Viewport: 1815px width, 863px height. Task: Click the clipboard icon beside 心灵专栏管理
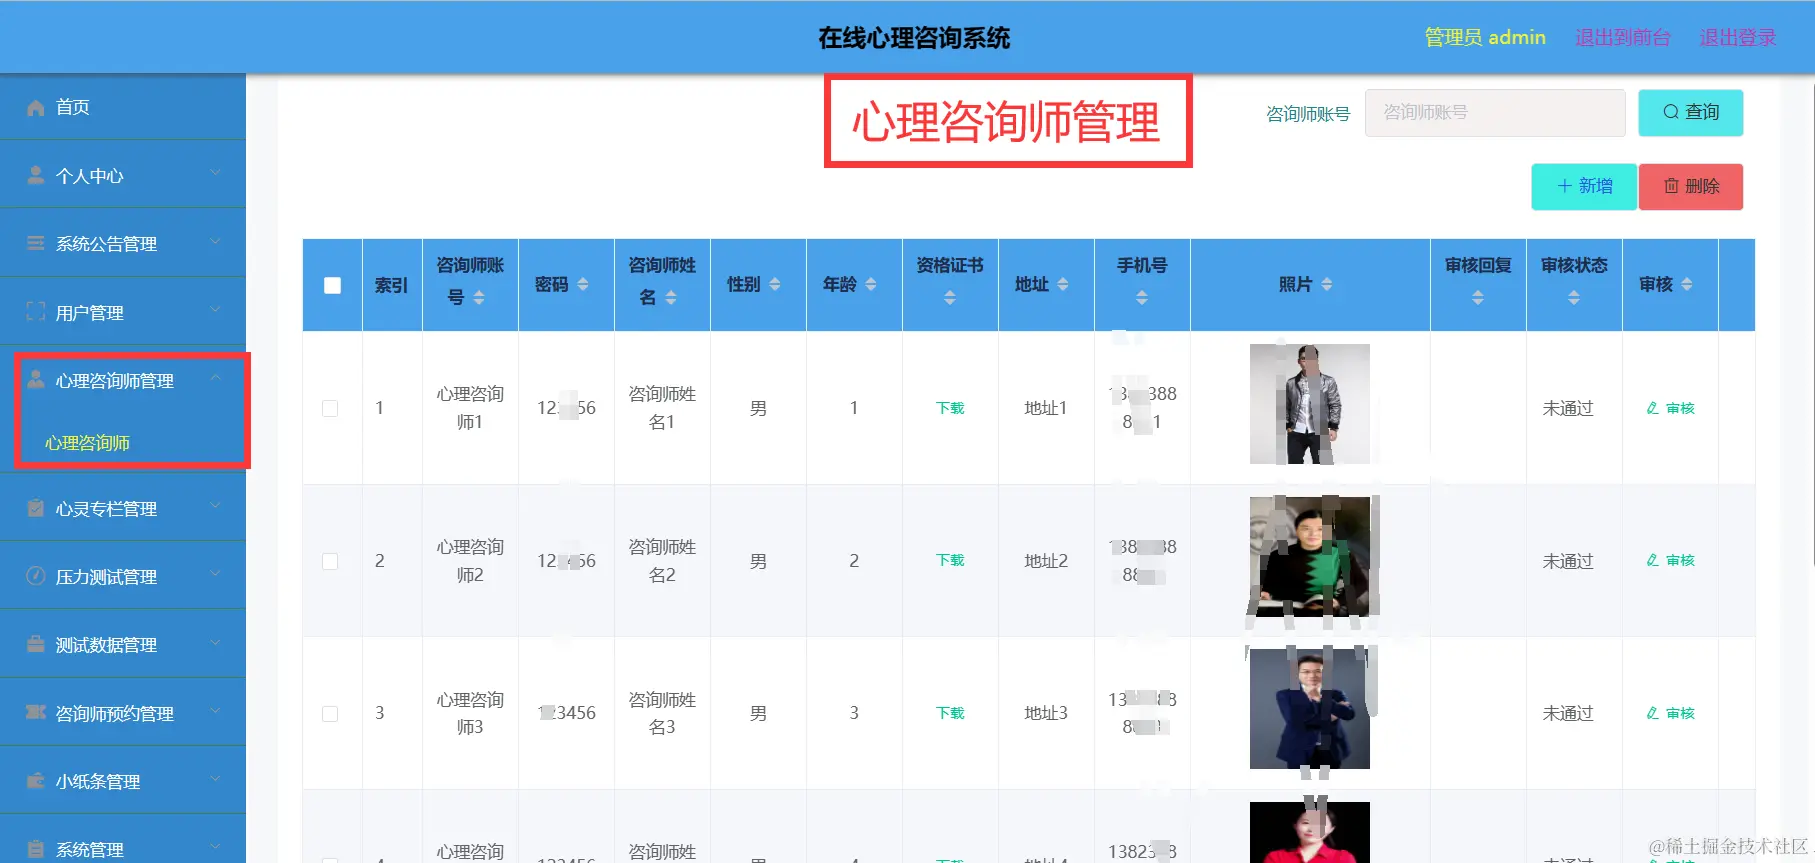tap(36, 508)
